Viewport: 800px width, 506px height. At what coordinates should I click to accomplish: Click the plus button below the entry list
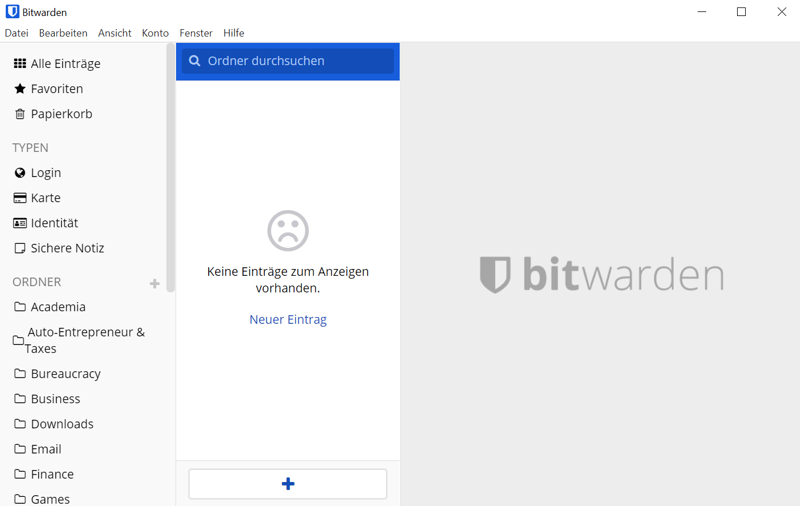click(x=288, y=484)
